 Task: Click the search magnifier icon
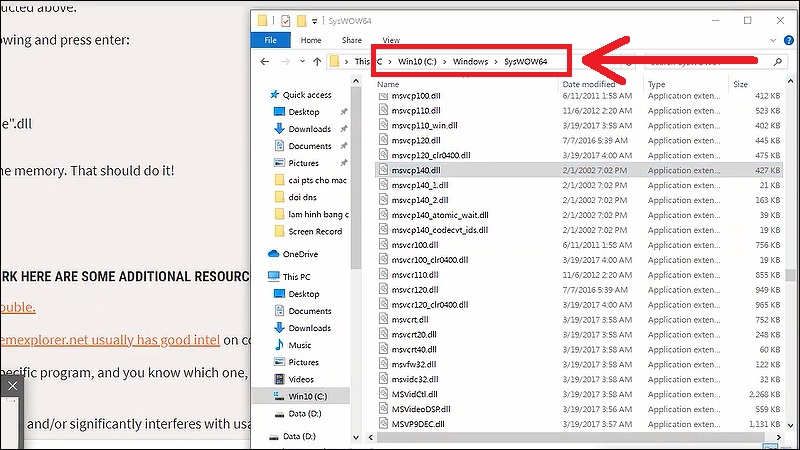point(778,62)
